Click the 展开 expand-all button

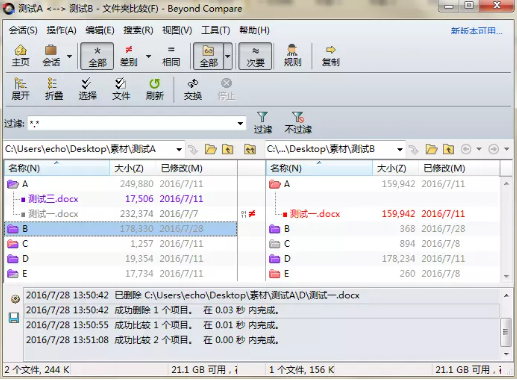click(x=20, y=89)
